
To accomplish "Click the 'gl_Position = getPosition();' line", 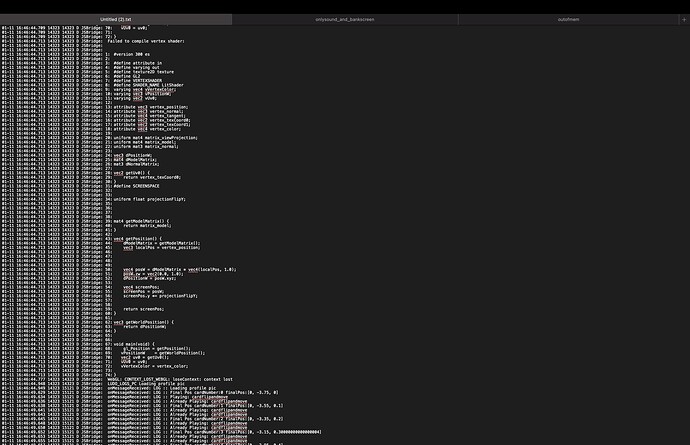I will [x=157, y=349].
